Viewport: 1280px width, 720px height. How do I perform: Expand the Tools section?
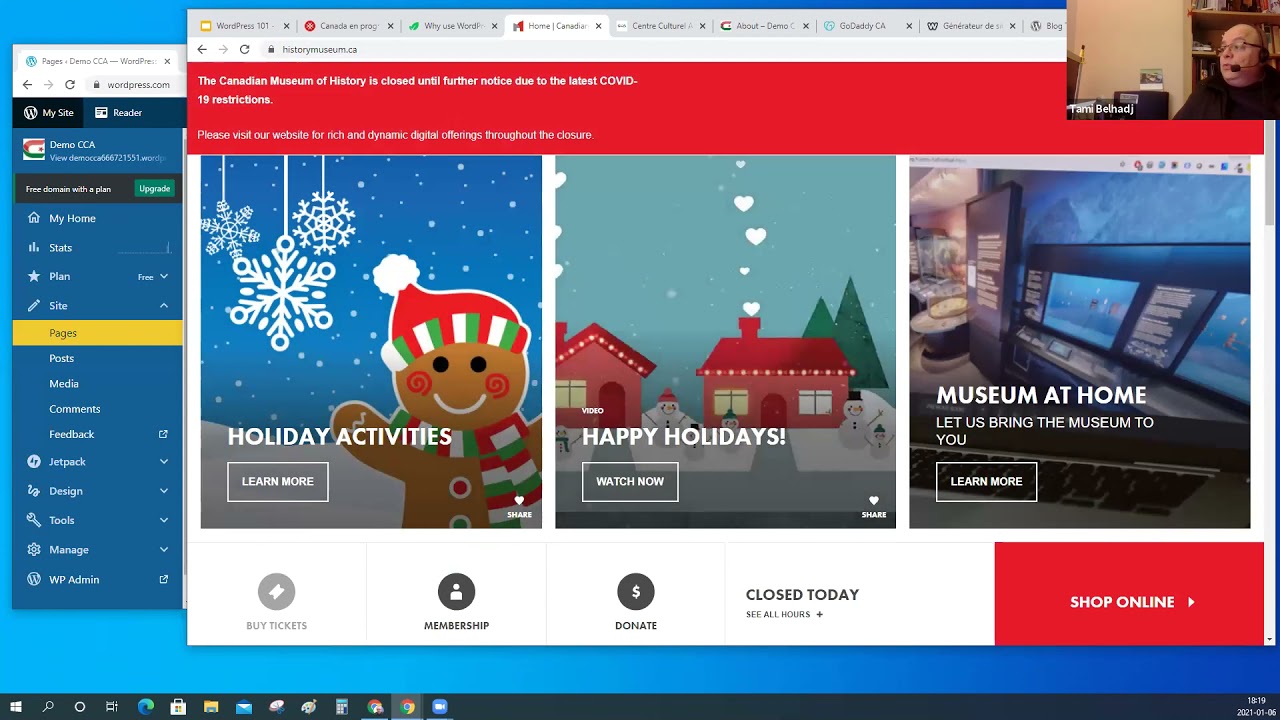(164, 520)
